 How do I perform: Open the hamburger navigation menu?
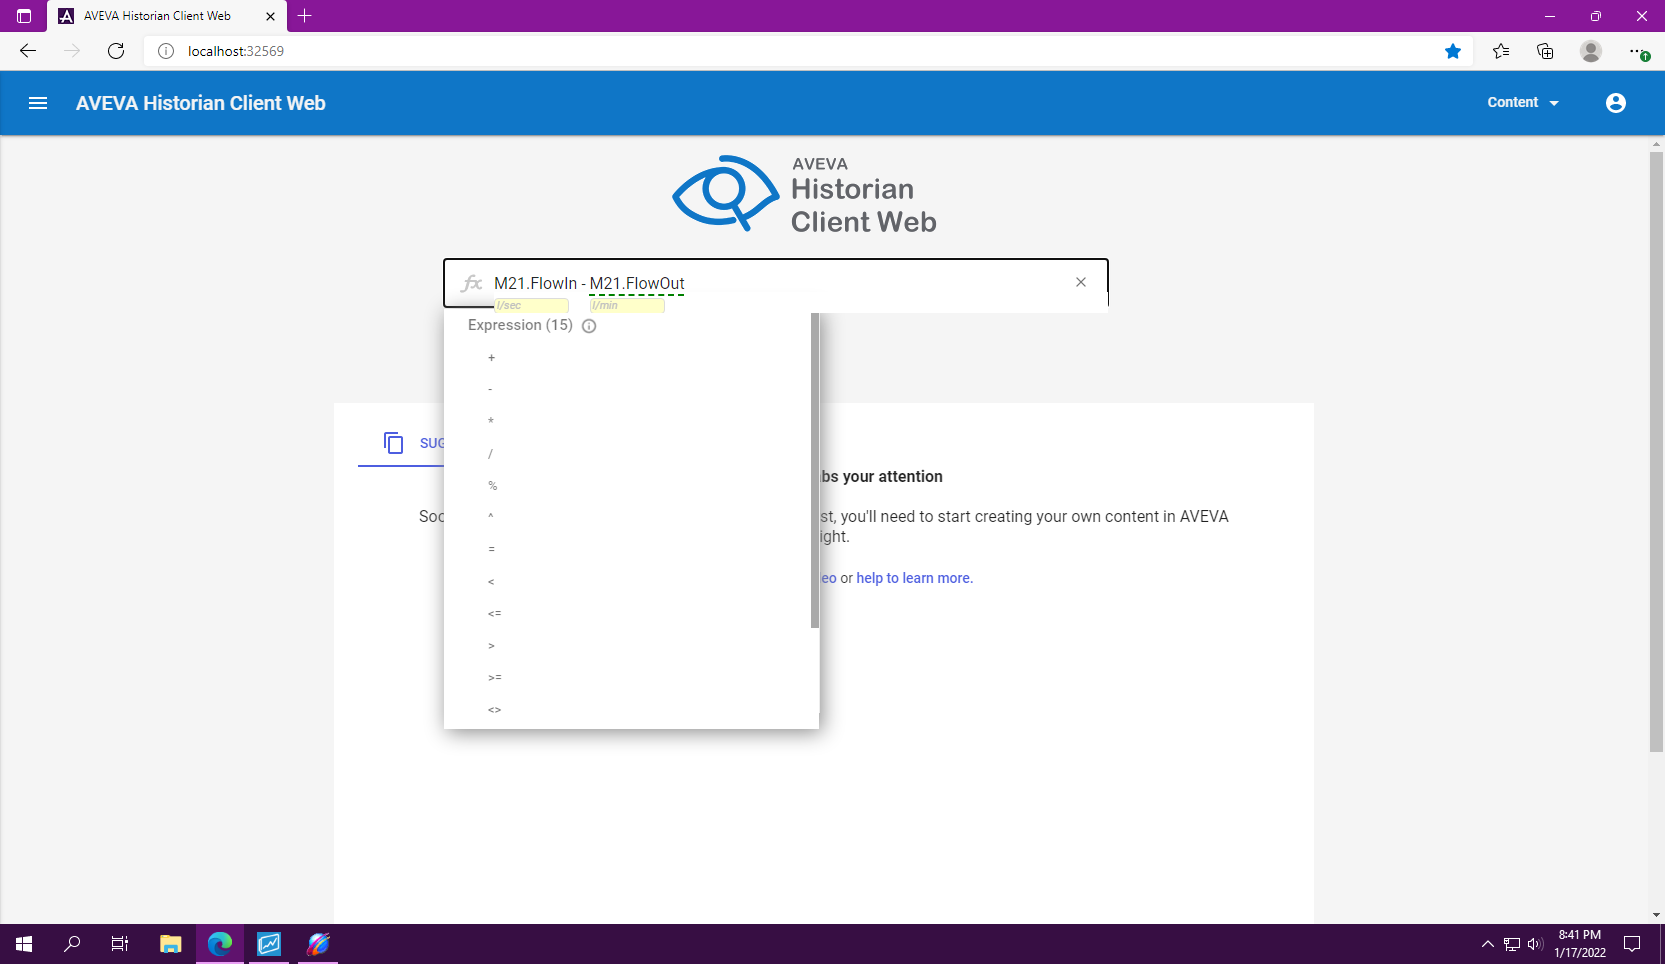point(38,103)
